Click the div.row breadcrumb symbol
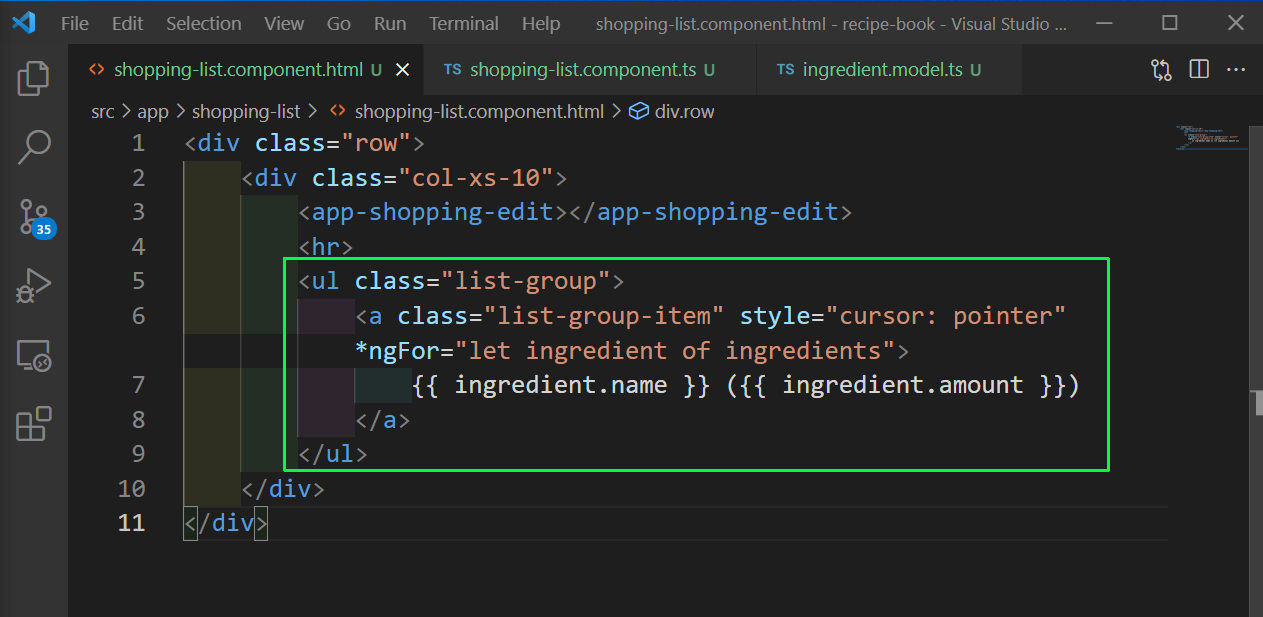Viewport: 1263px width, 617px height. pos(672,112)
